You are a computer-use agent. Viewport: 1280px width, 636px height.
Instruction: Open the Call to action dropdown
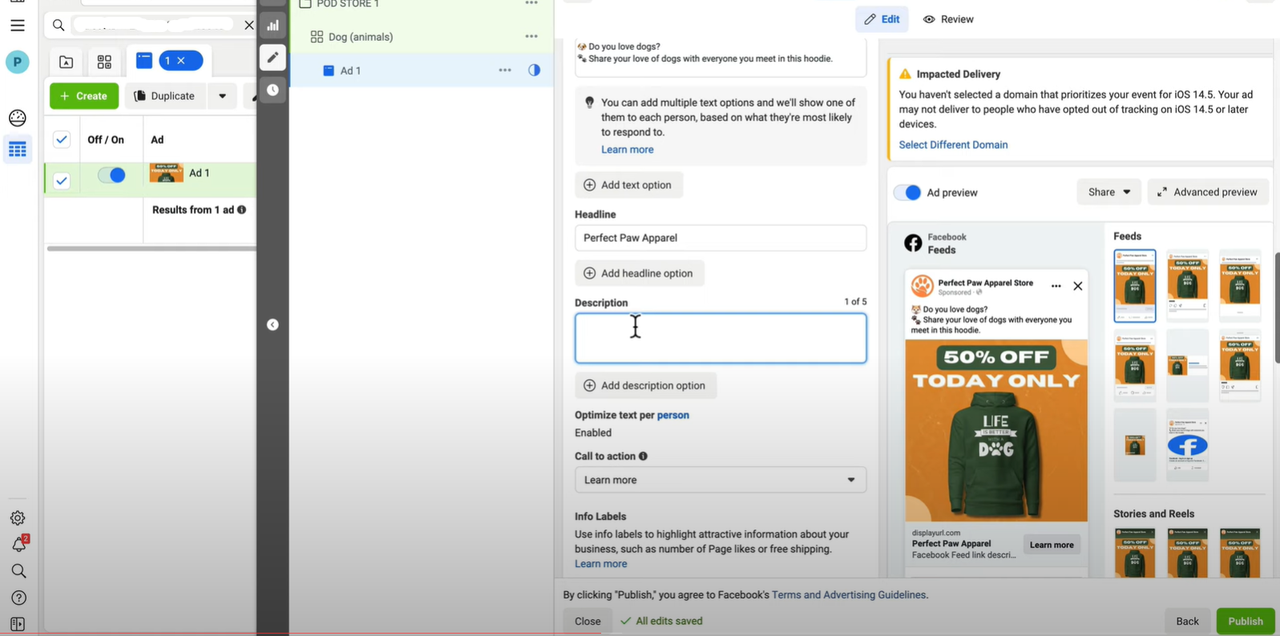point(720,480)
